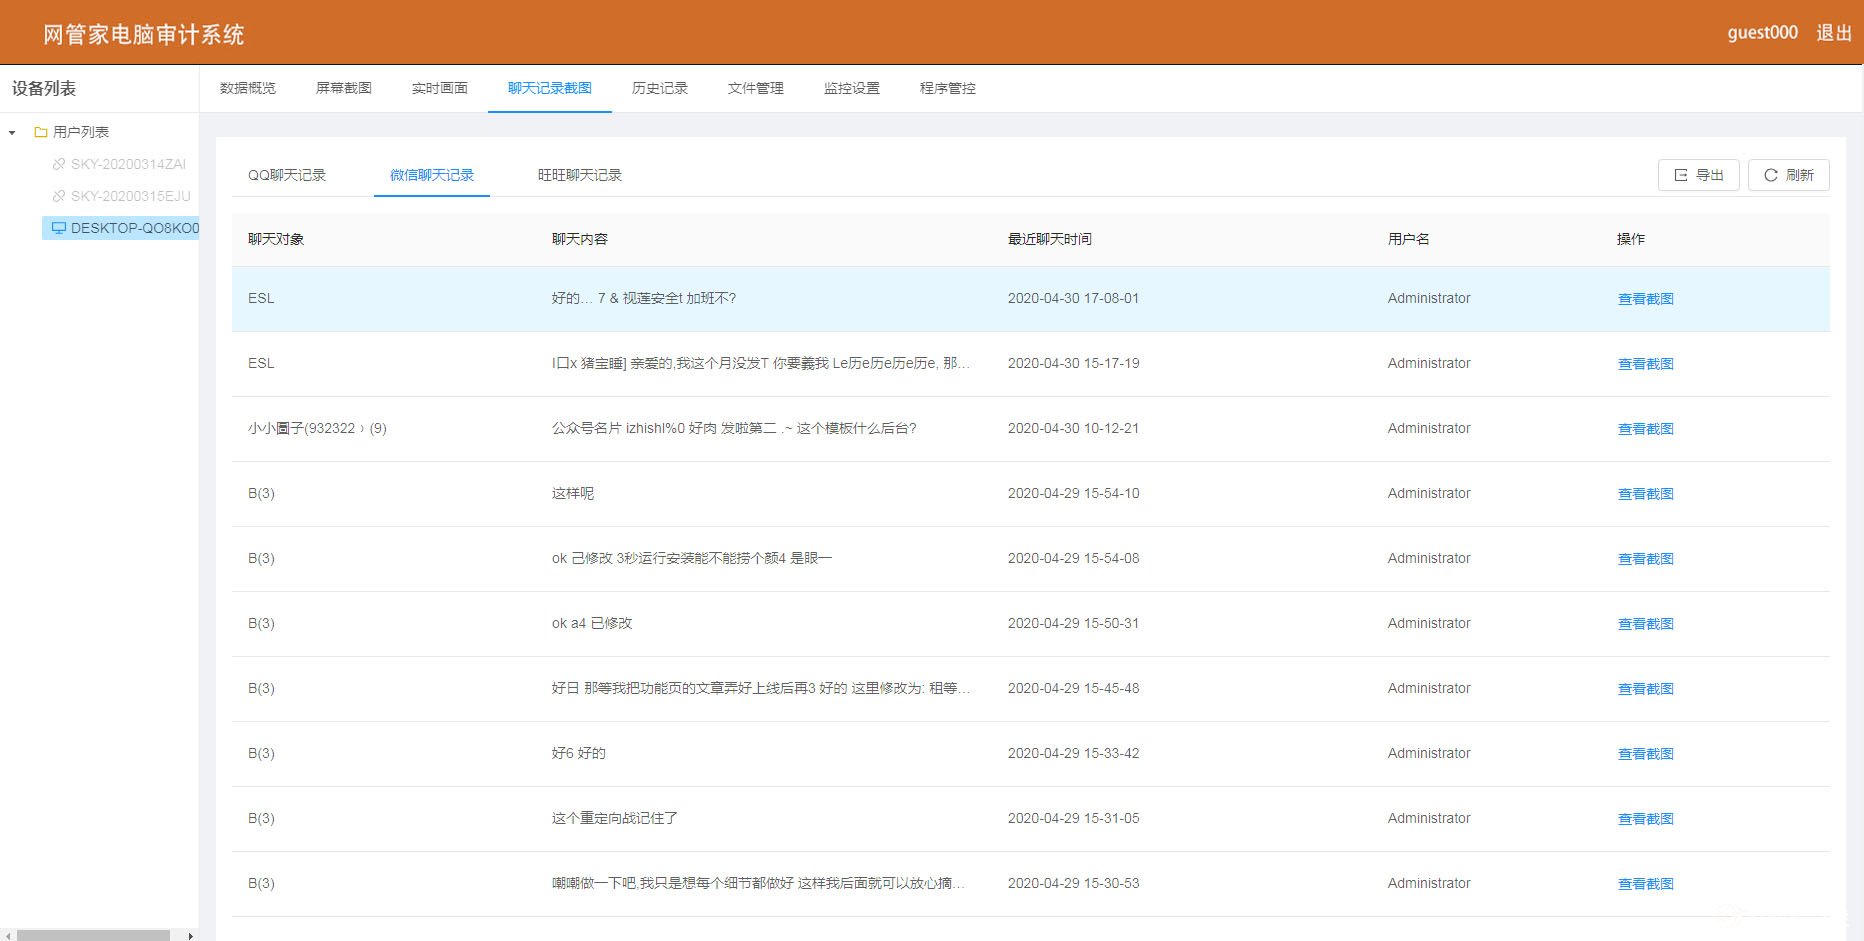Click the folder icon beside 用户列表

[x=41, y=132]
